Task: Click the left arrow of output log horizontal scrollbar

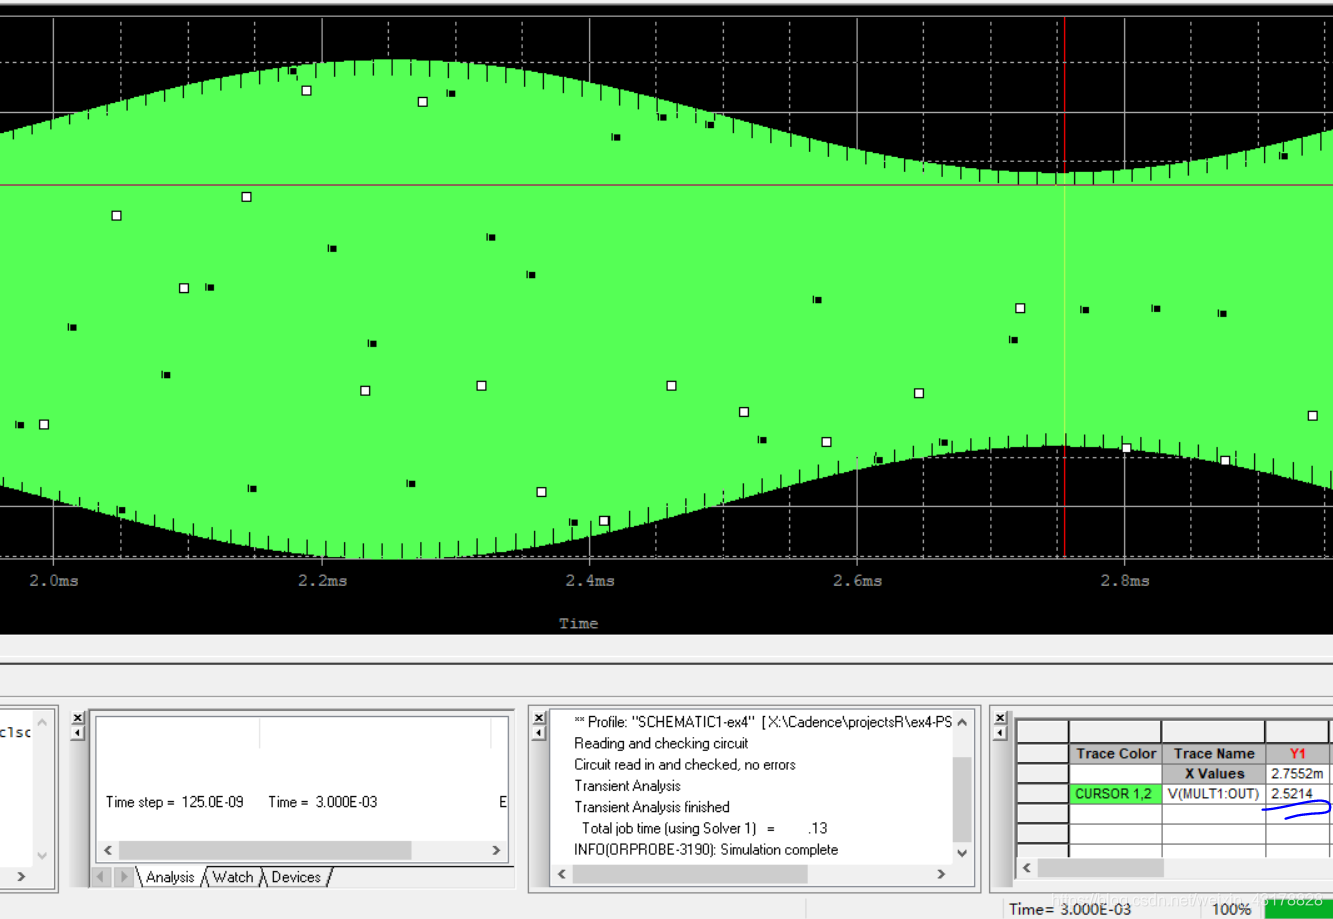Action: (562, 873)
